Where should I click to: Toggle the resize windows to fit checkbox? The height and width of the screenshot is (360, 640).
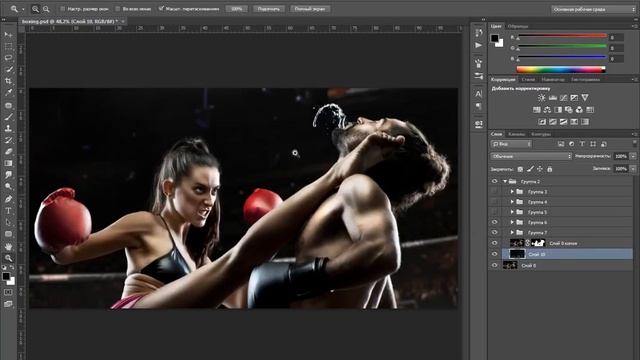(x=62, y=9)
